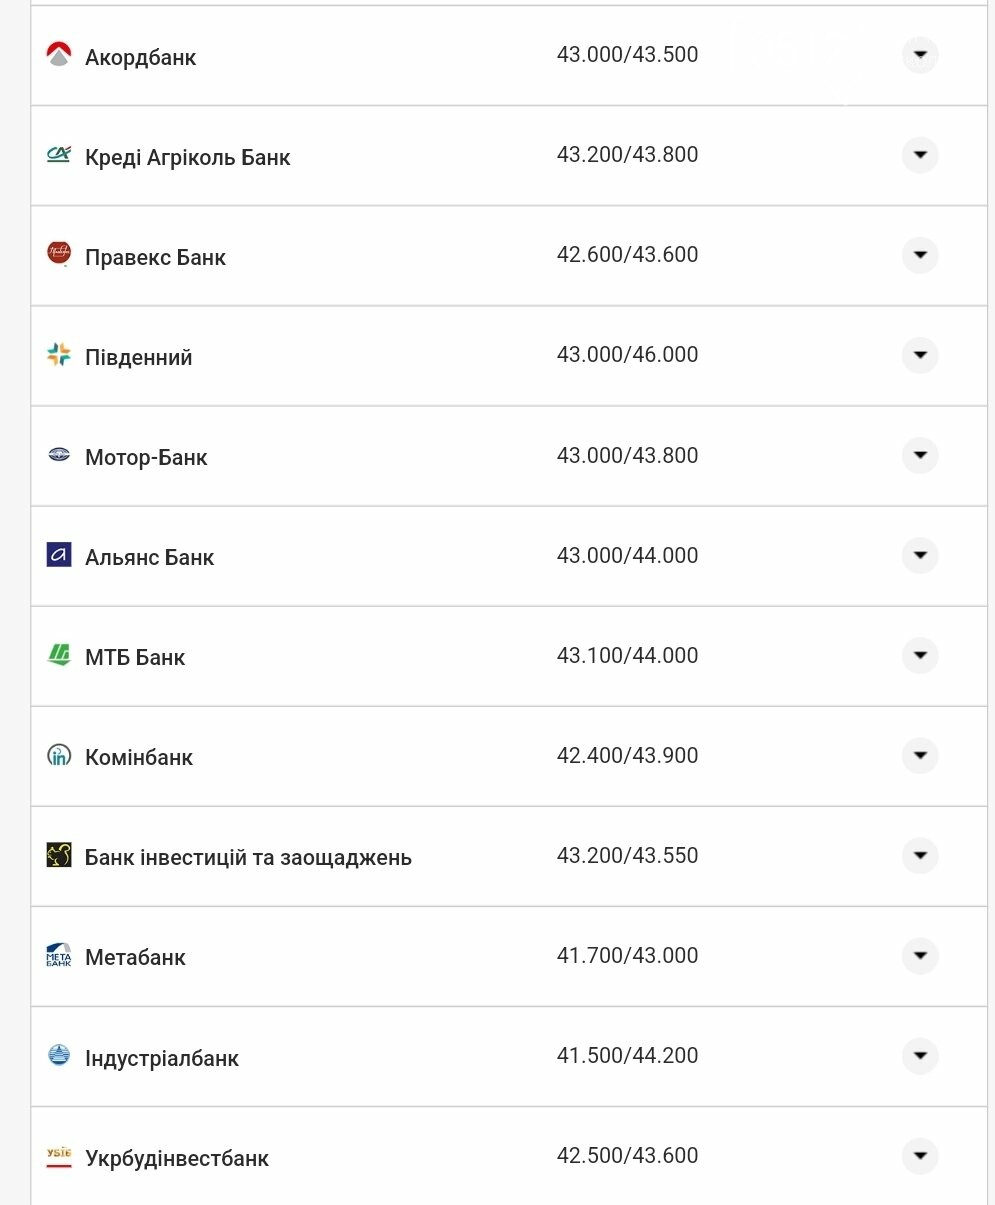Viewport: 995px width, 1205px height.
Task: Click the МТБ Банк green logo
Action: click(x=59, y=655)
